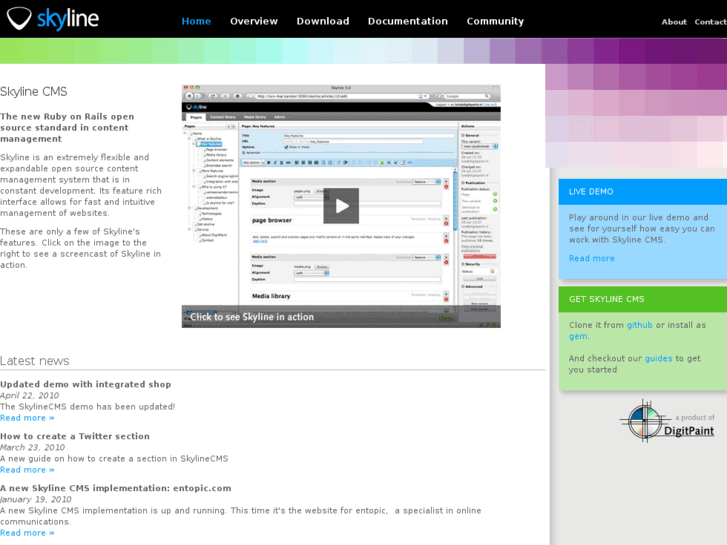Click the LIVE DEMO panel header
The width and height of the screenshot is (727, 545).
[x=643, y=192]
